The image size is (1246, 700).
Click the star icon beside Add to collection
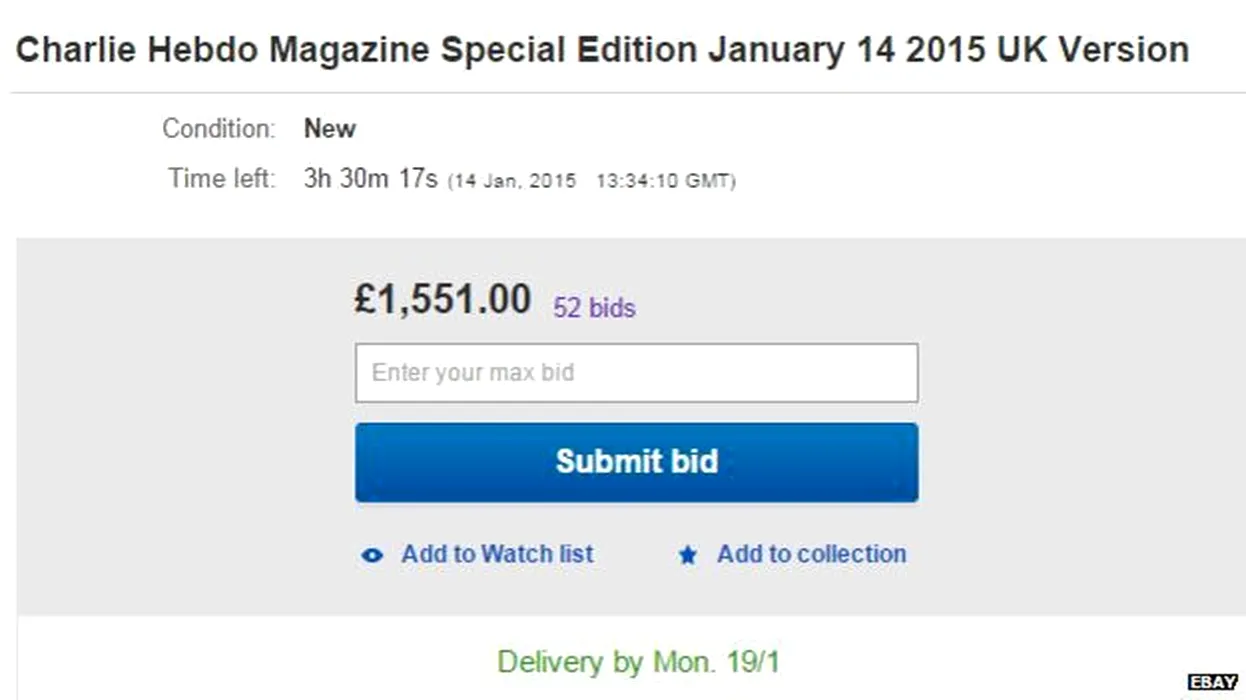tap(688, 555)
